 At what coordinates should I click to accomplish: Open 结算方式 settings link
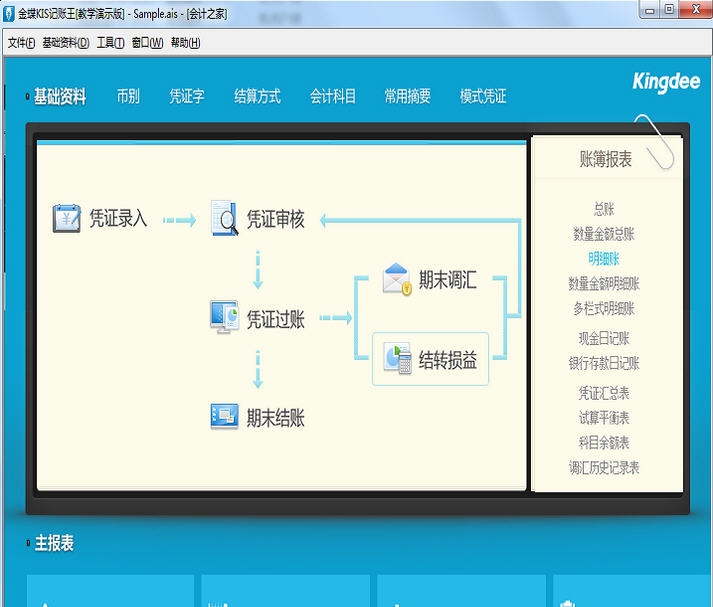click(x=257, y=96)
